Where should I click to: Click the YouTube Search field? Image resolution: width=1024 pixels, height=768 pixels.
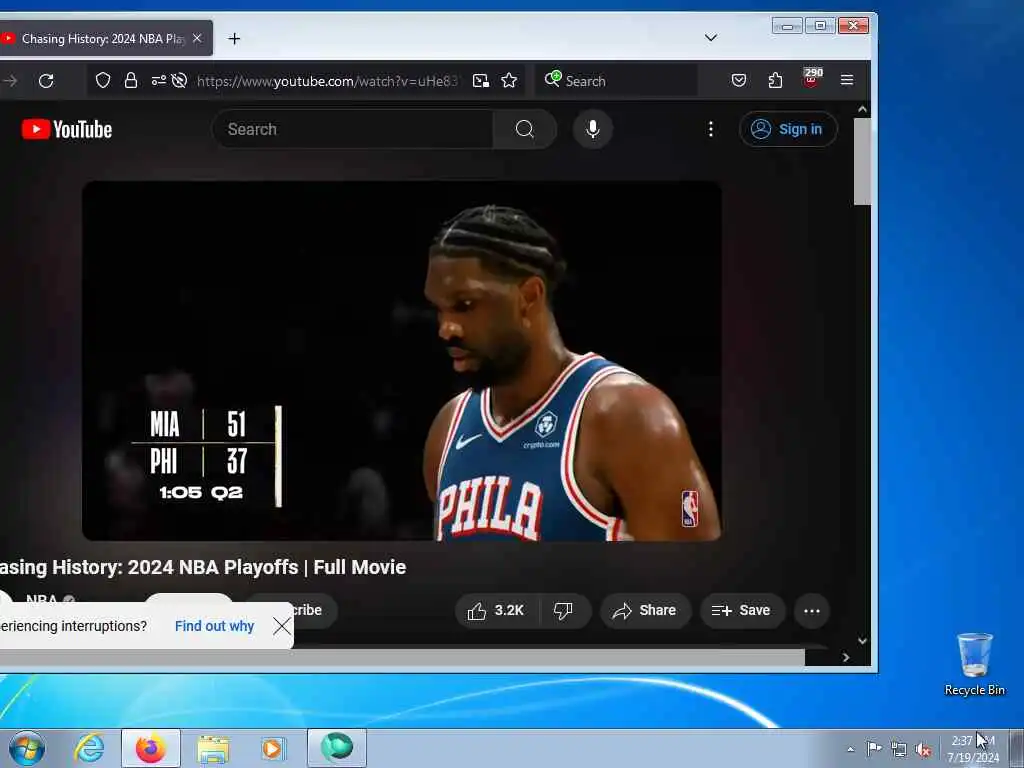(353, 129)
